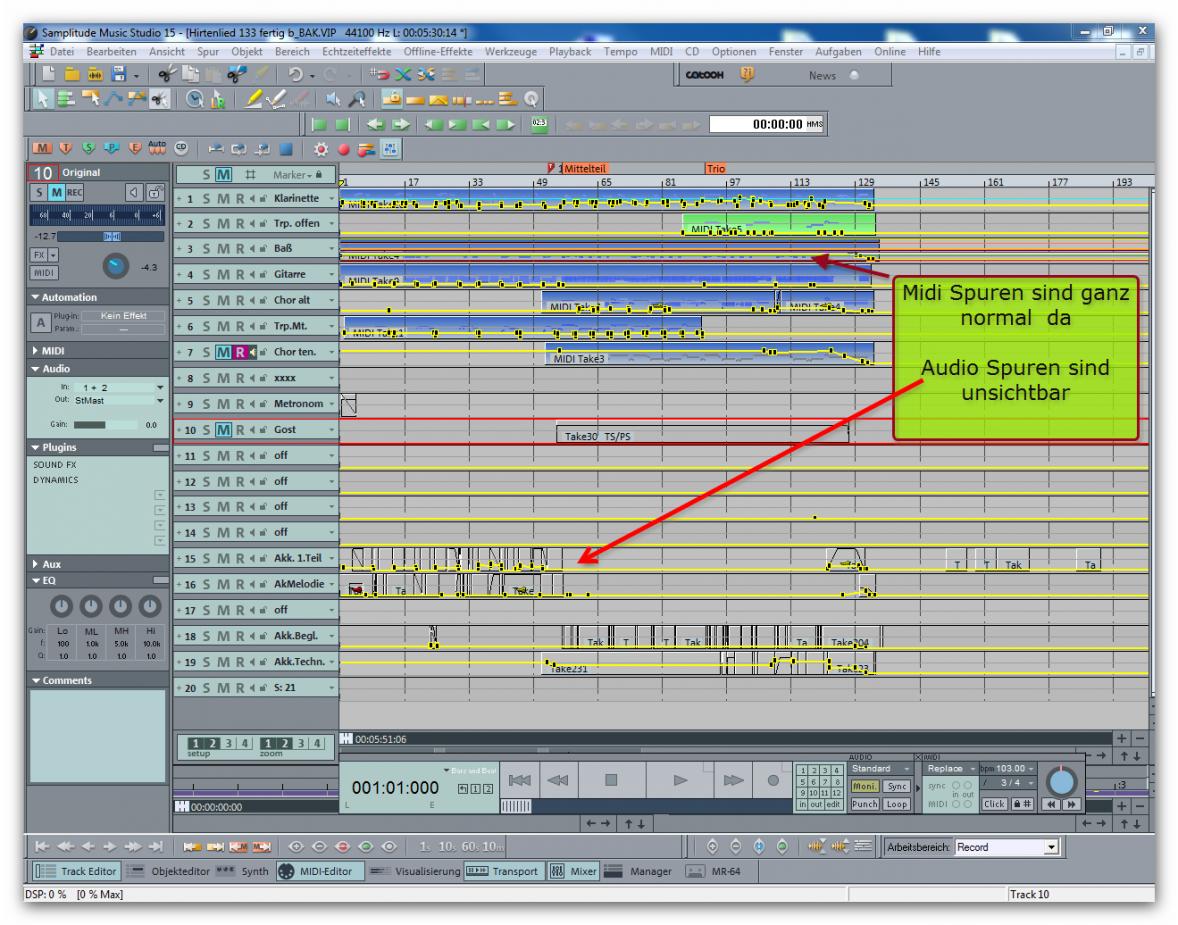Click the green left arrow navigation icon
The width and height of the screenshot is (1178, 925).
[x=376, y=125]
